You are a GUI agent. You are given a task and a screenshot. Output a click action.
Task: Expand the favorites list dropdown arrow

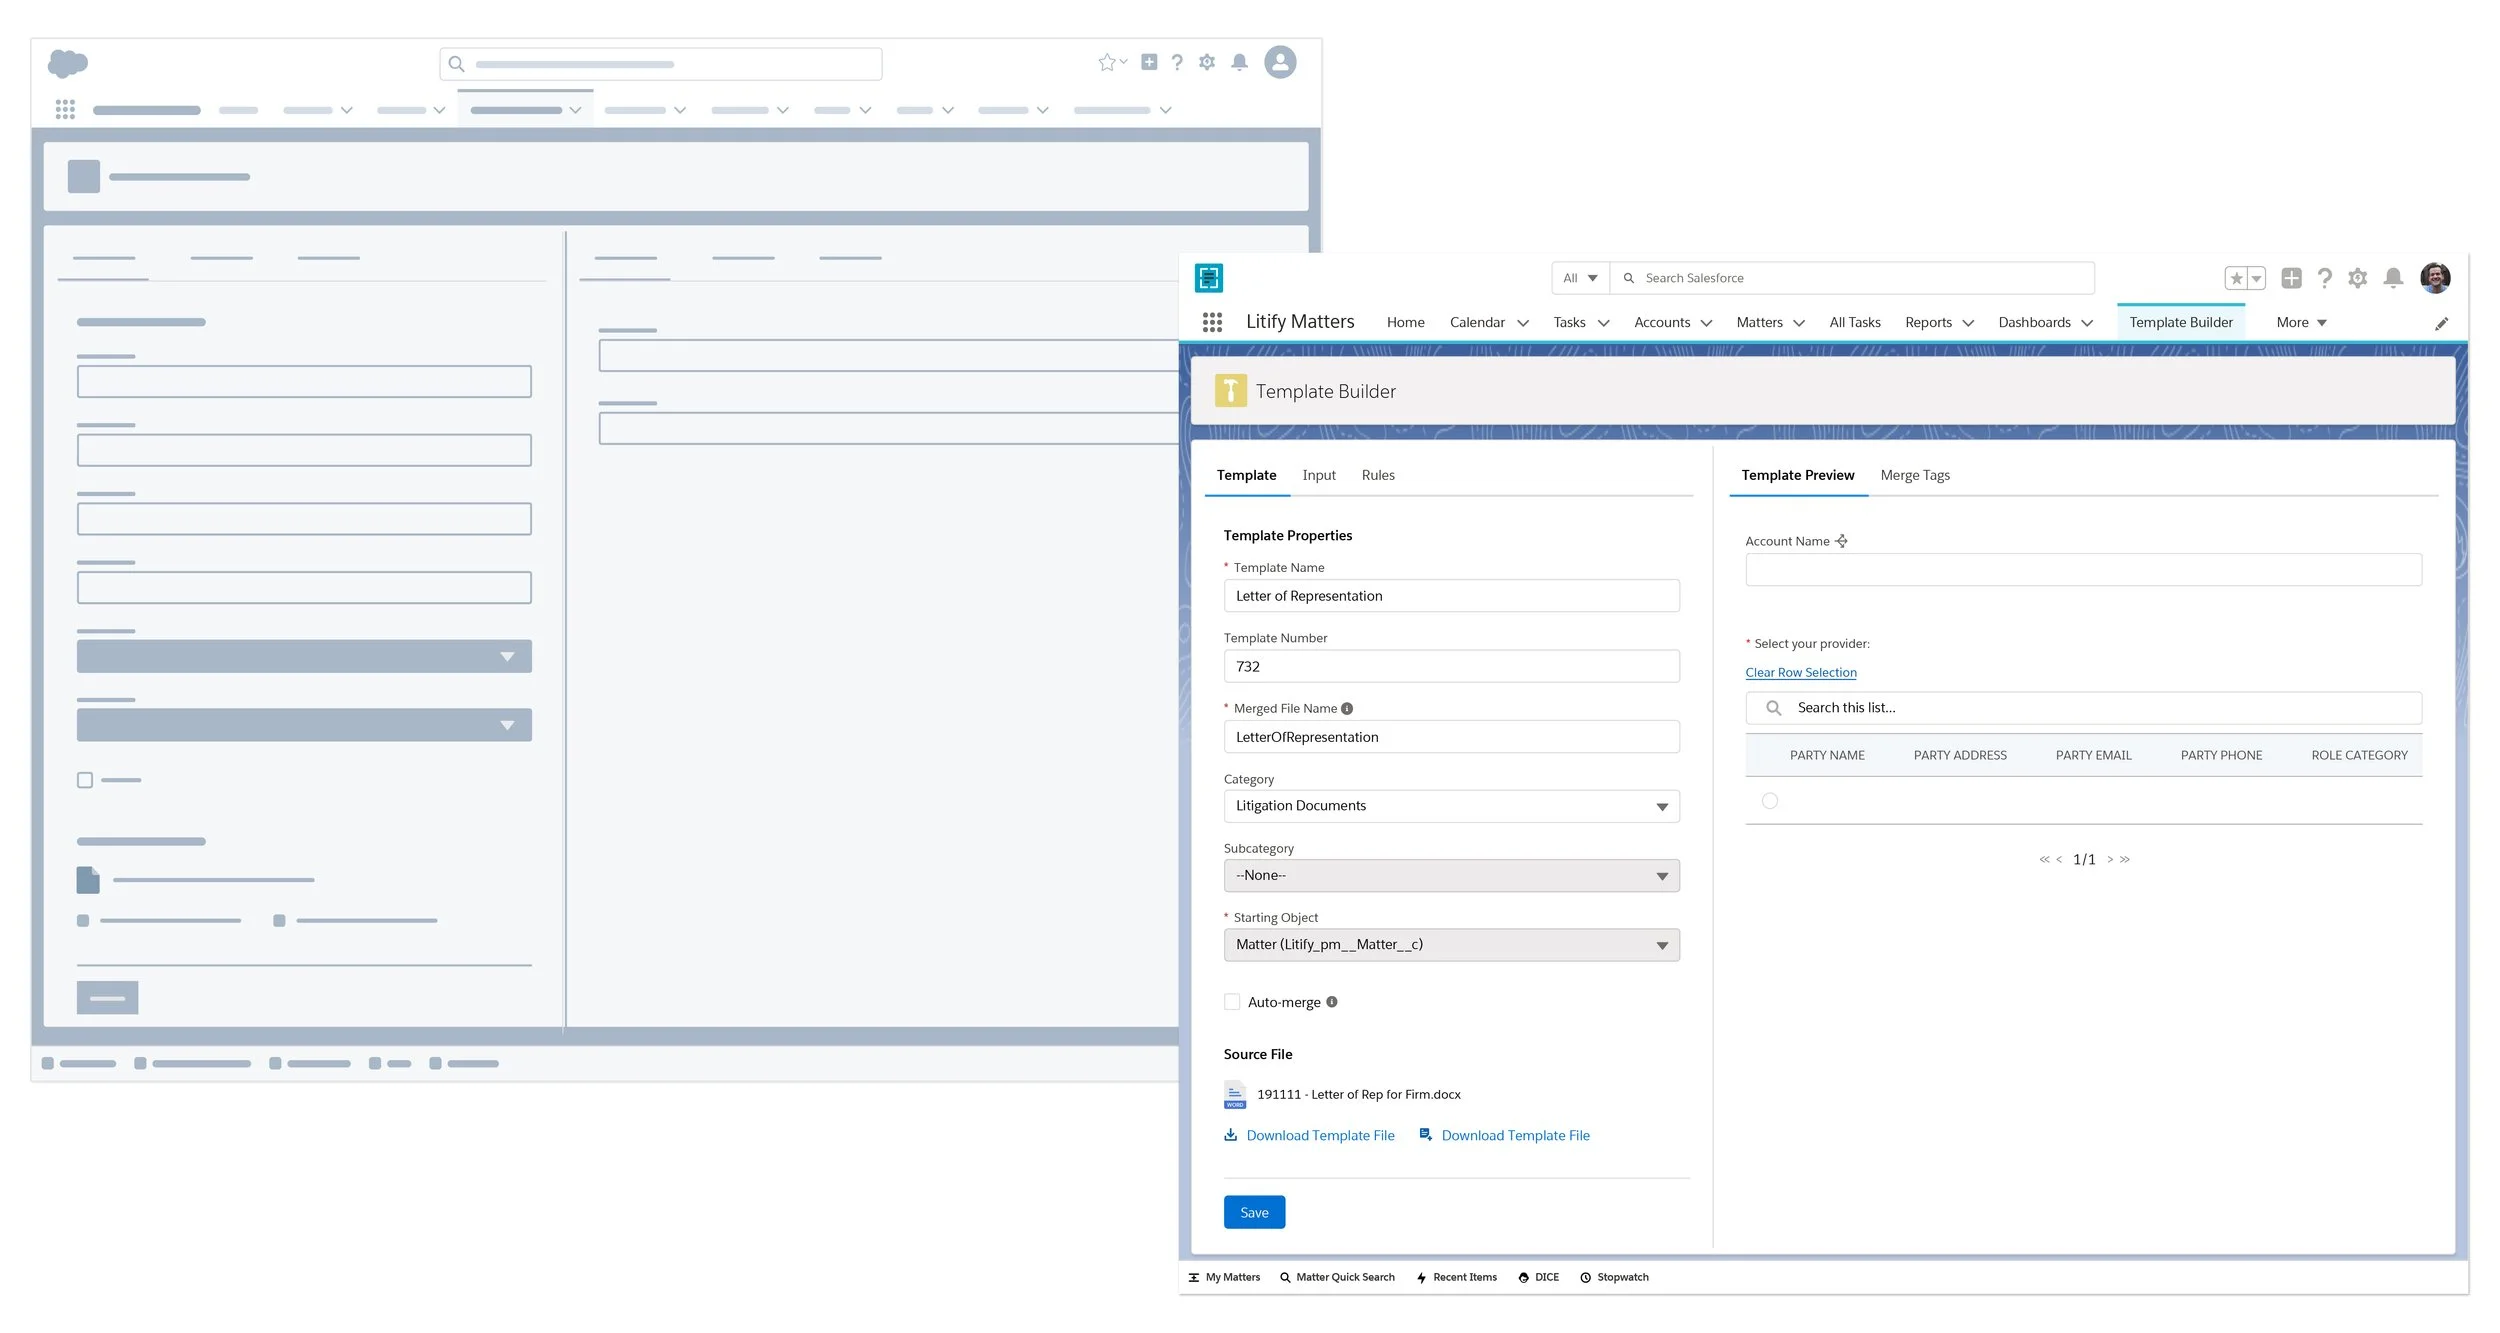point(2256,278)
